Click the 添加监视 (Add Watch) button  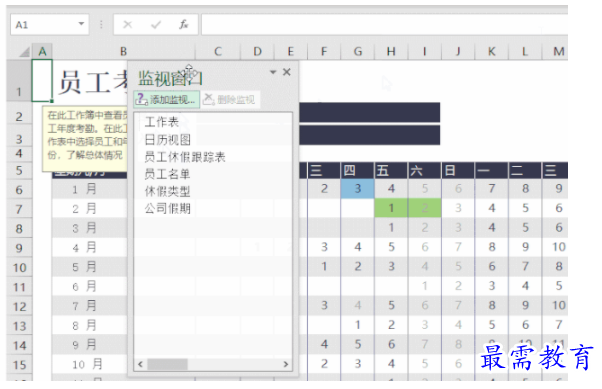point(167,99)
